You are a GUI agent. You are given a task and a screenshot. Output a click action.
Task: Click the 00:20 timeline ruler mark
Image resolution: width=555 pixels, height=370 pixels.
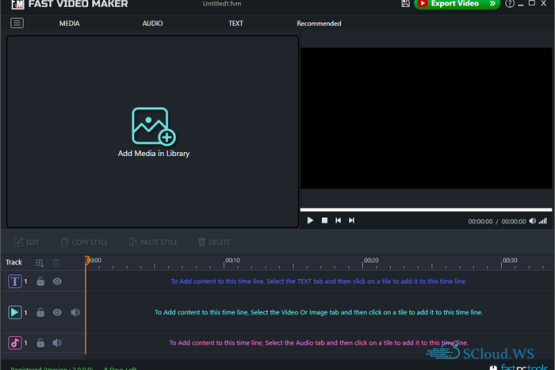point(371,260)
